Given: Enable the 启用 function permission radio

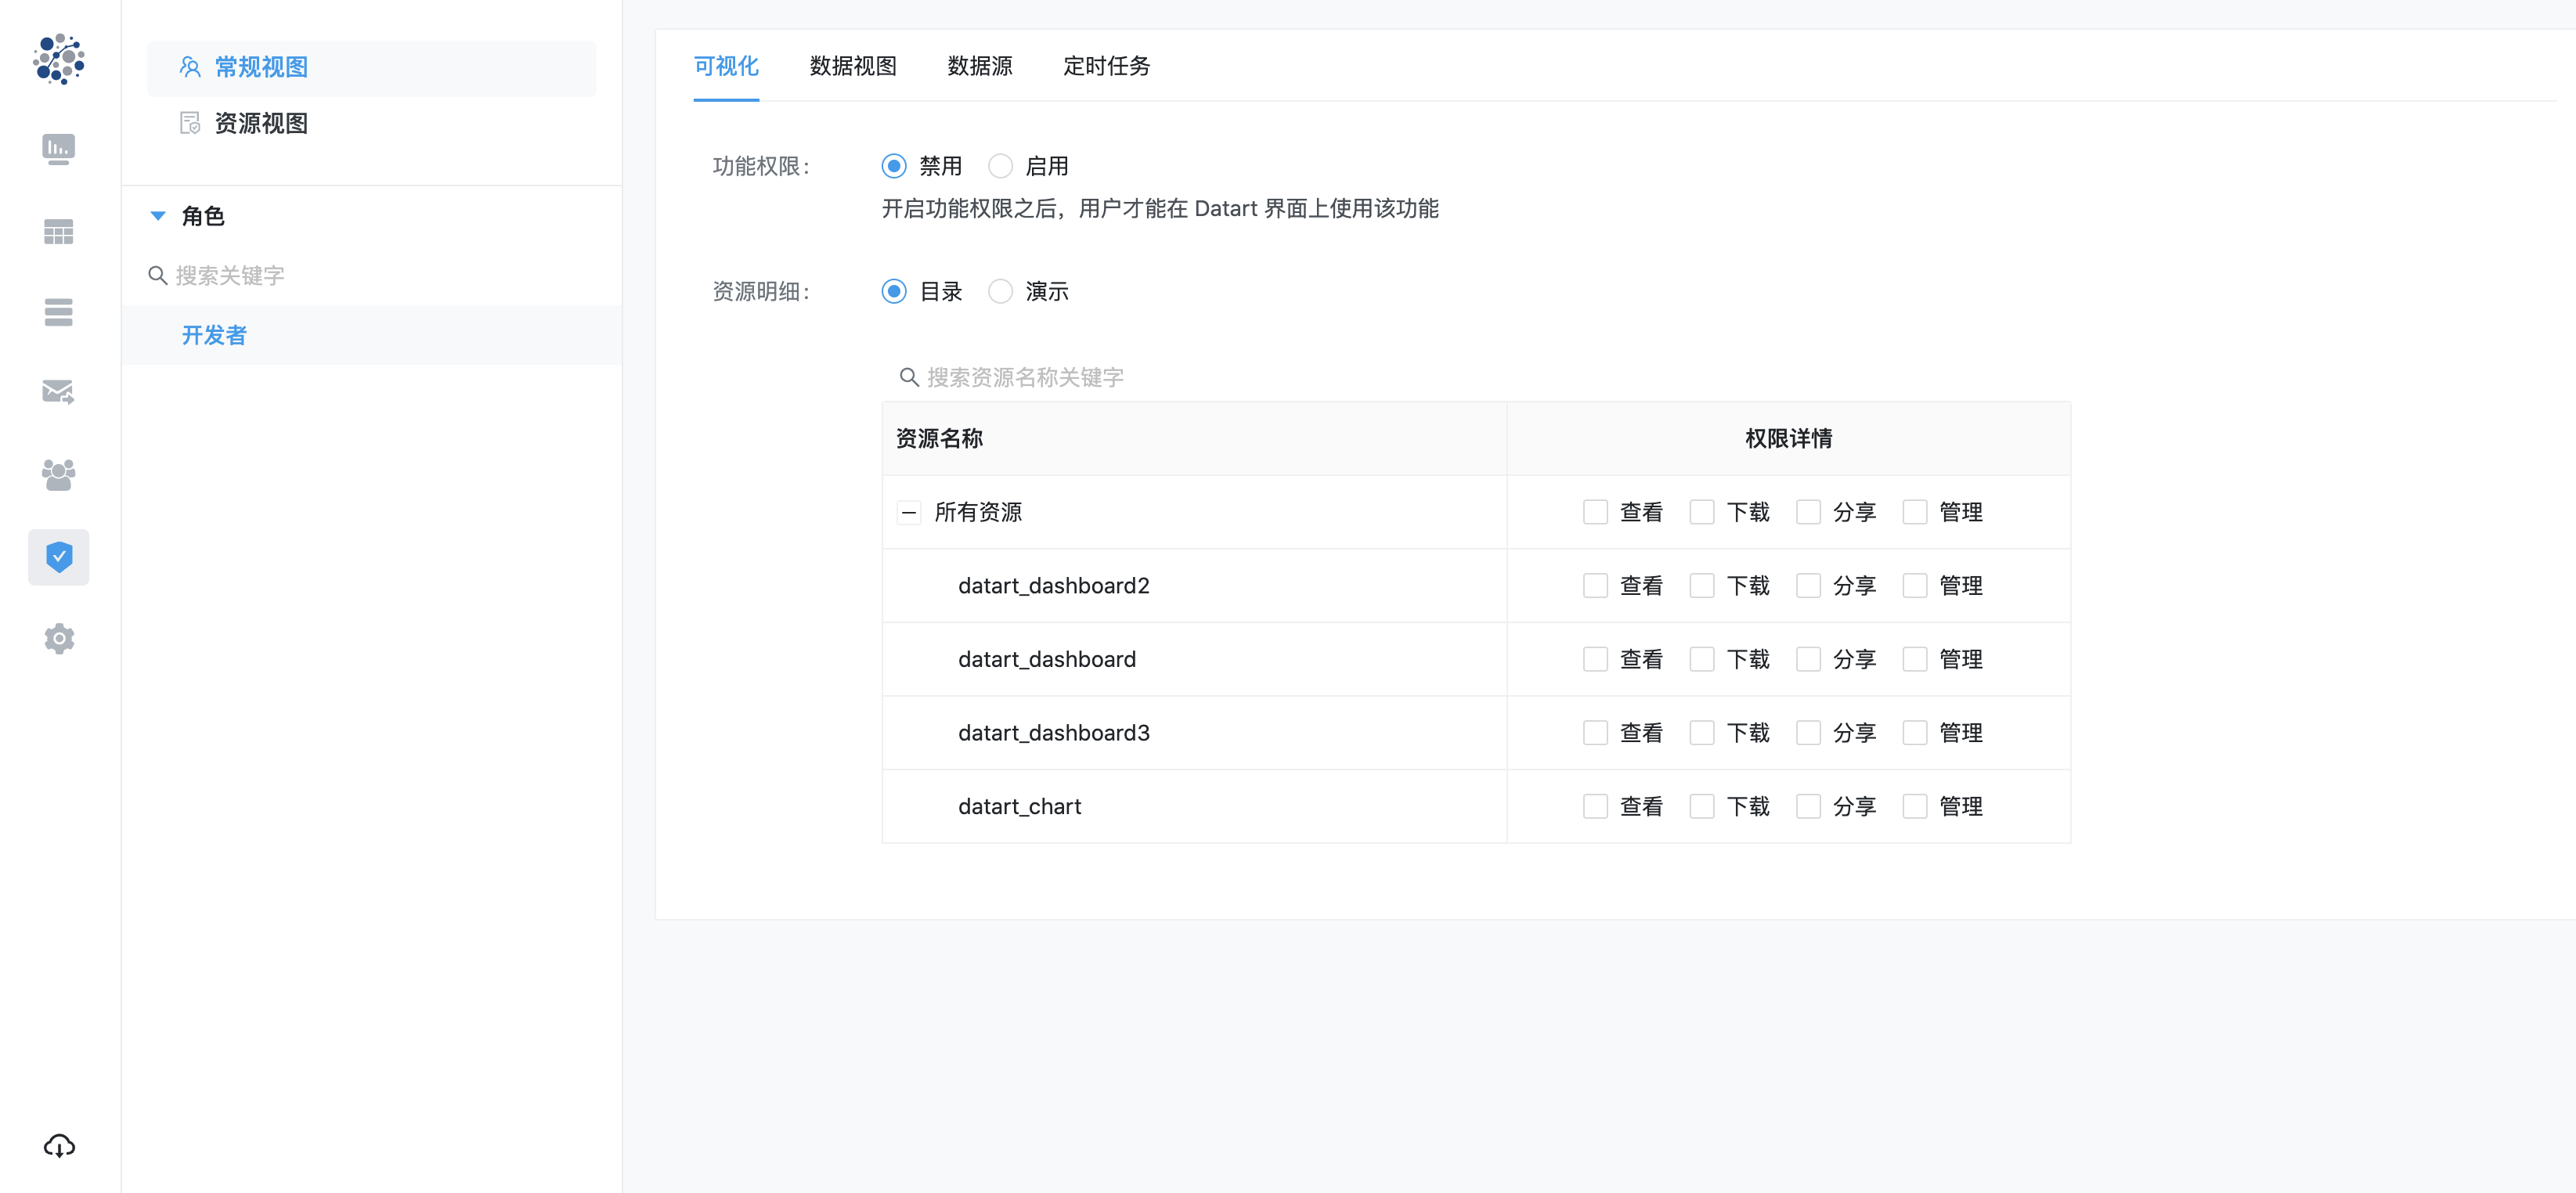Looking at the screenshot, I should (1000, 166).
